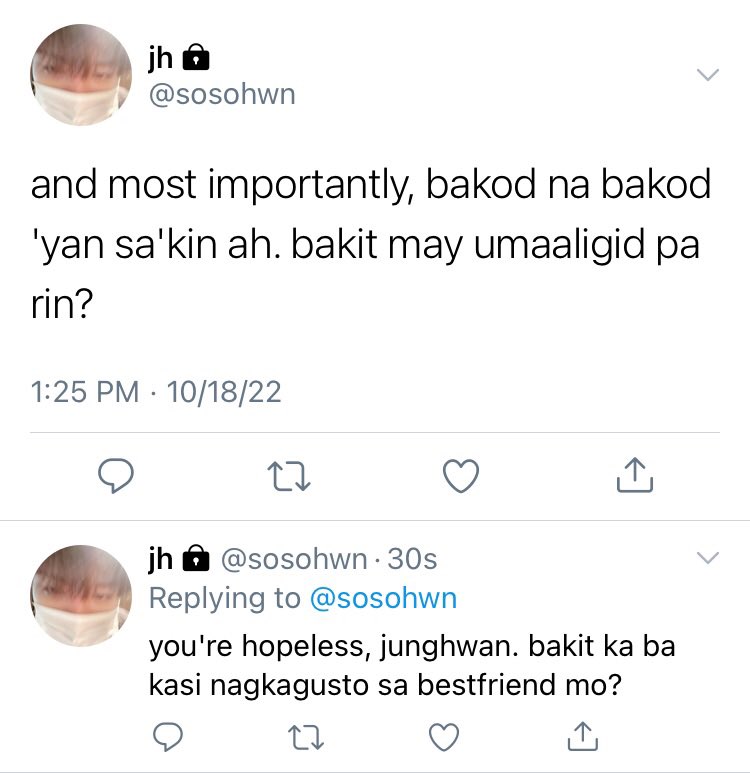This screenshot has height=773, width=750.
Task: Tap the reply's @sosohwn · 30s handle
Action: 328,559
